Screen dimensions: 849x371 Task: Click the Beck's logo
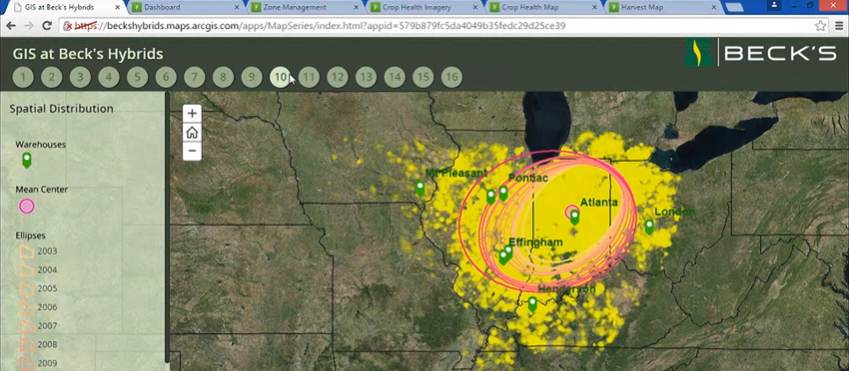(761, 53)
